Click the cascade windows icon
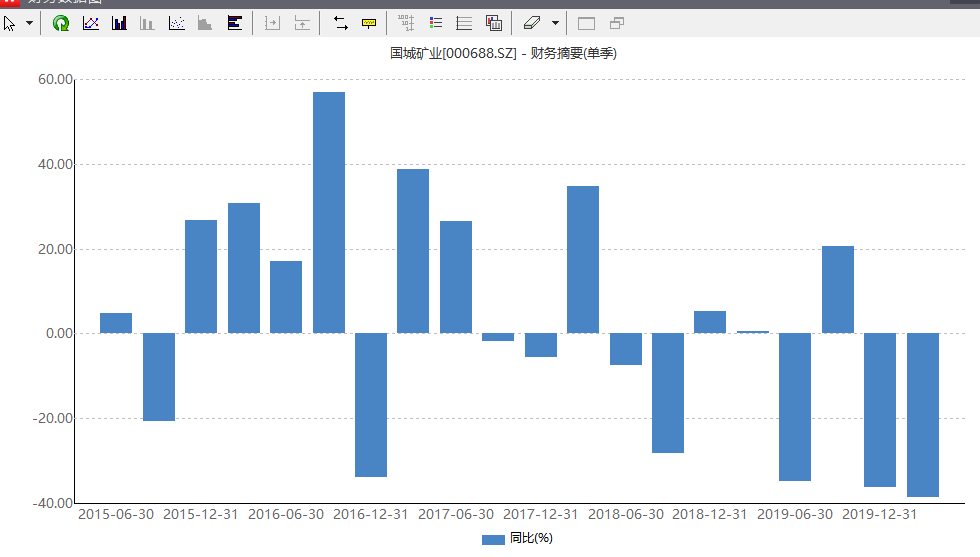The height and width of the screenshot is (557, 980). tap(617, 24)
